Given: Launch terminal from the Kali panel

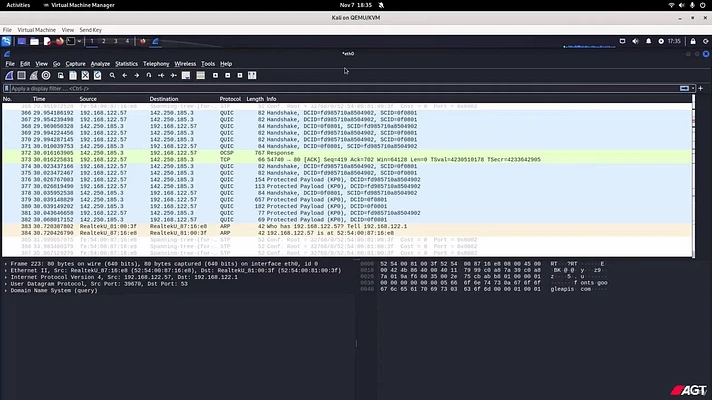Looking at the screenshot, I should pos(70,41).
